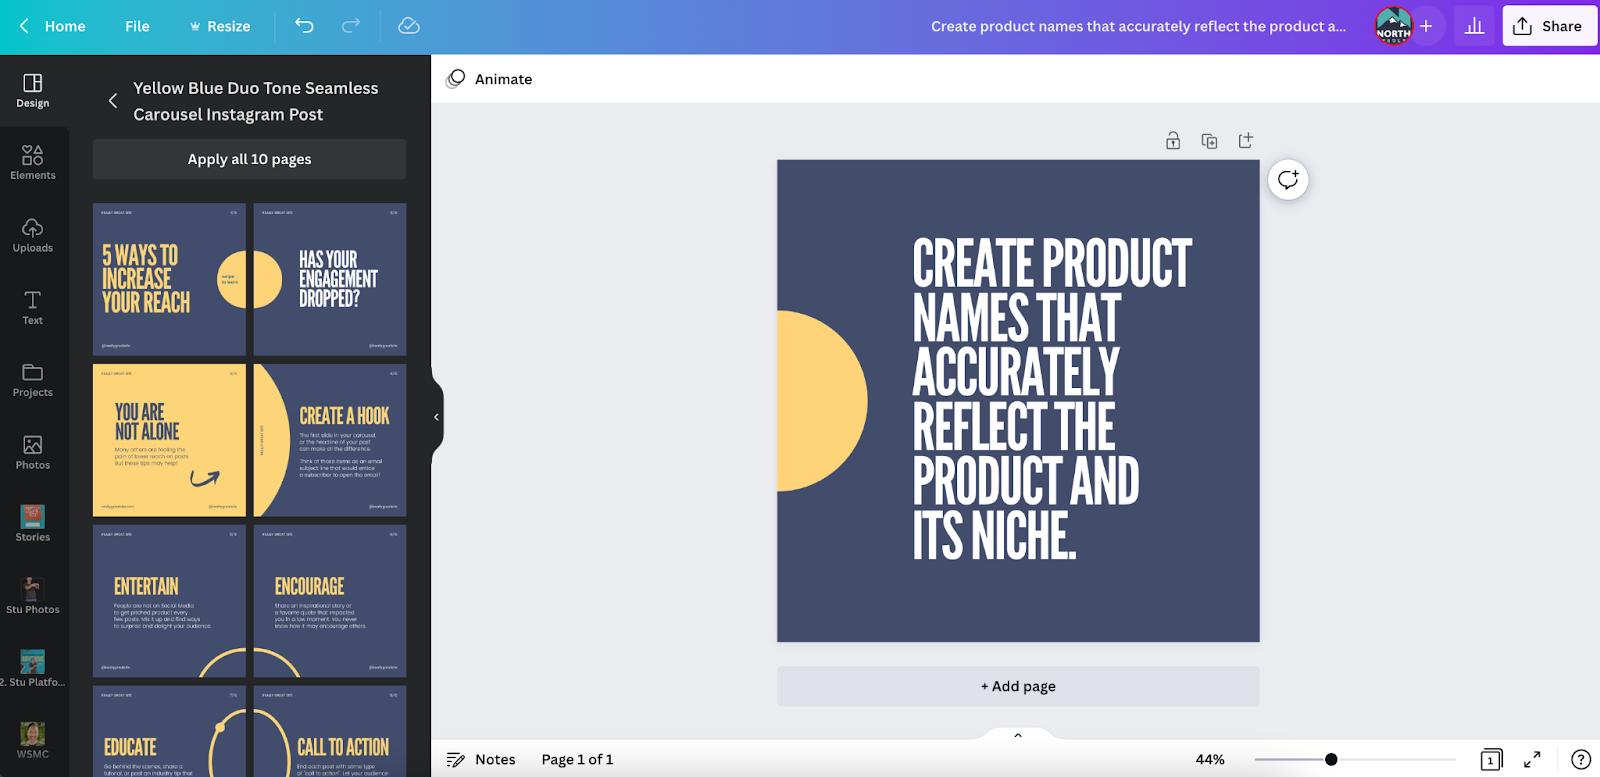Screen dimensions: 1600x777
Task: Select 'You Are Not Alone' template page
Action: coord(169,440)
